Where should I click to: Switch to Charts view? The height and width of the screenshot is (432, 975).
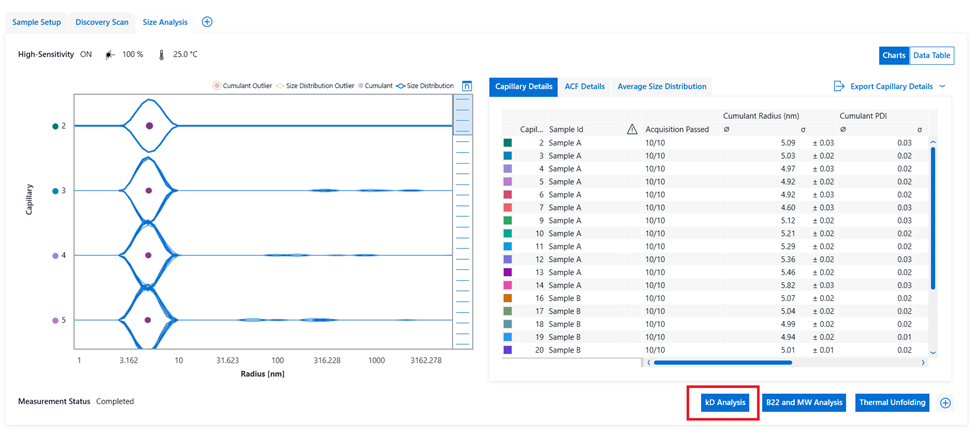pyautogui.click(x=894, y=55)
